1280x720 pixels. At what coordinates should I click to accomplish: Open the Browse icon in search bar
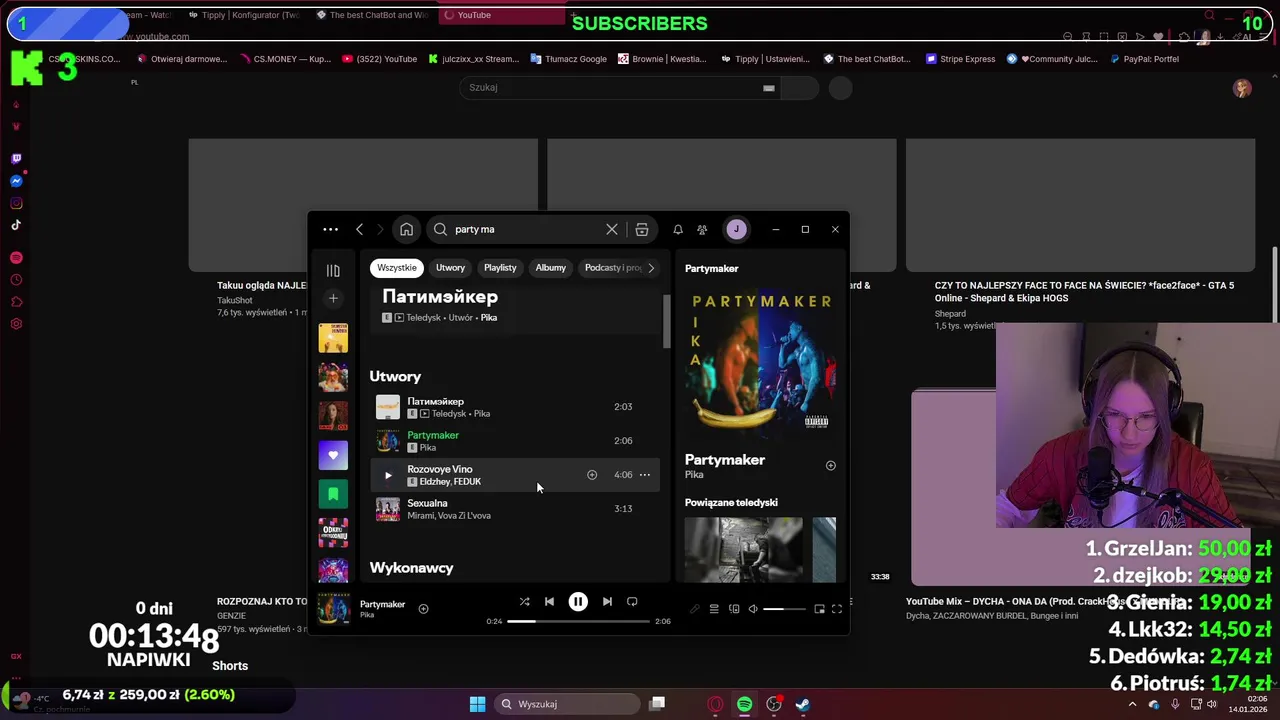(x=642, y=229)
